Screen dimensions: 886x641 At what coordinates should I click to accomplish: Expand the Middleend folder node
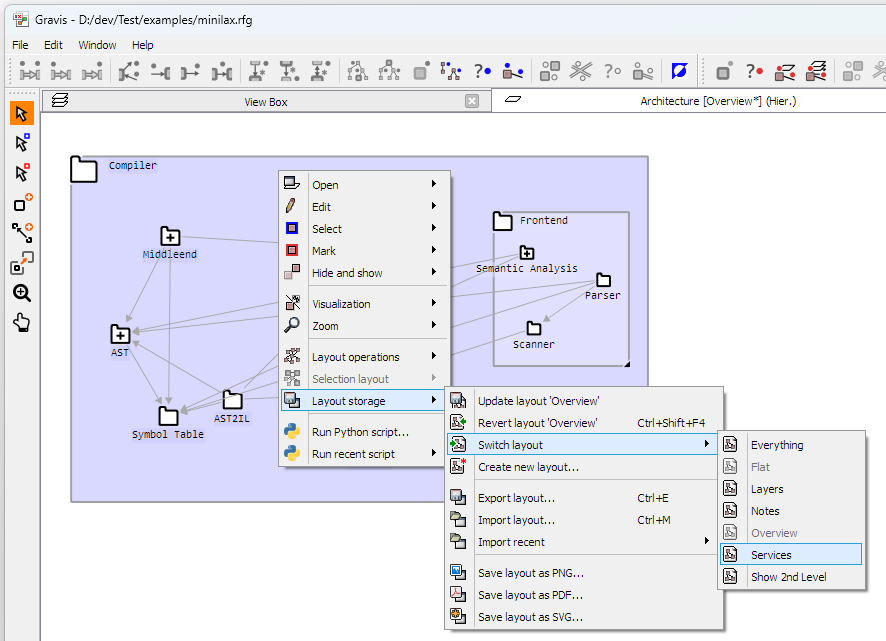[170, 236]
